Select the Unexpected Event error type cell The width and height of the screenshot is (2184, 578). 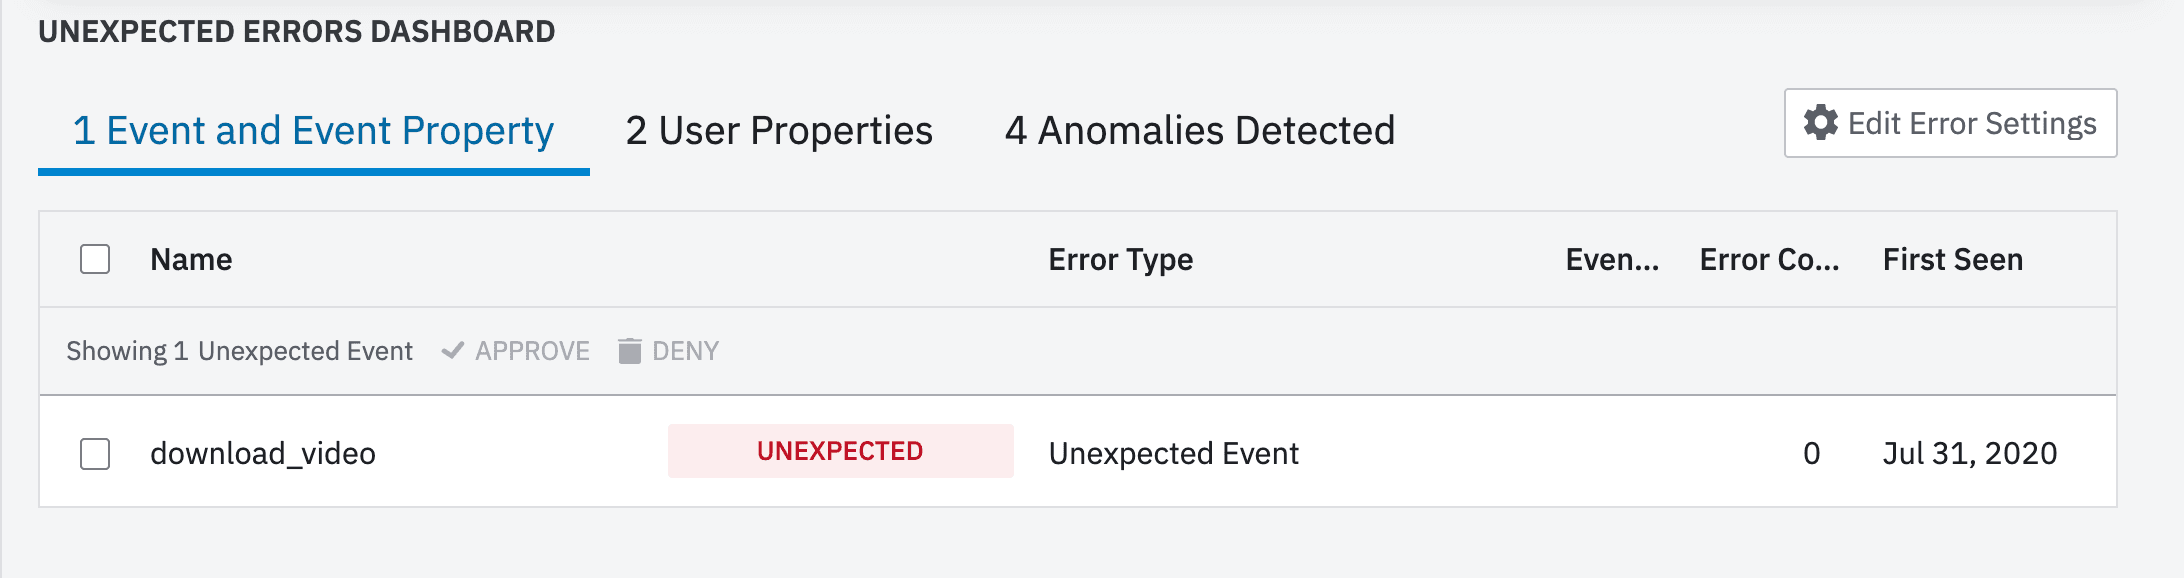click(x=1173, y=454)
